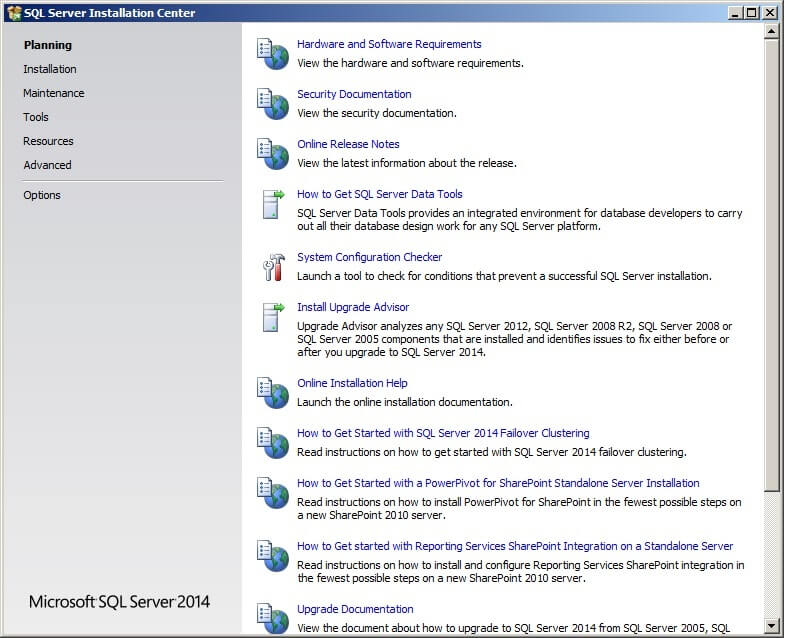Click the SQL Server Data Tools icon
The width and height of the screenshot is (788, 638).
(x=272, y=204)
